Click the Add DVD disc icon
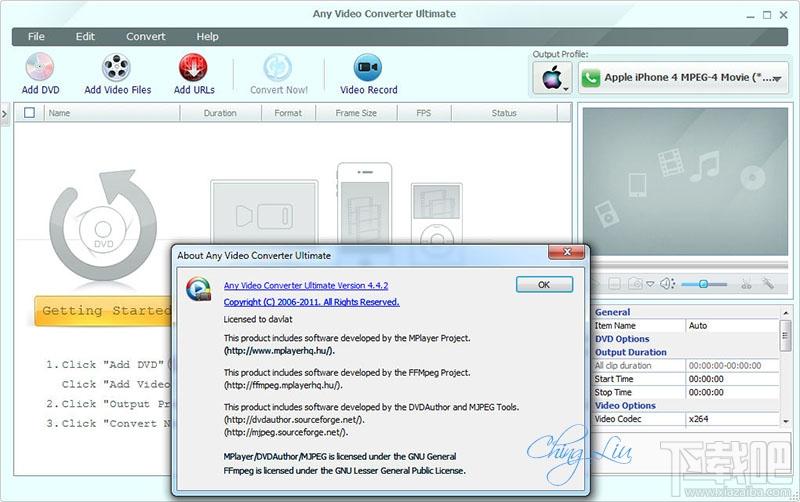 click(40, 67)
